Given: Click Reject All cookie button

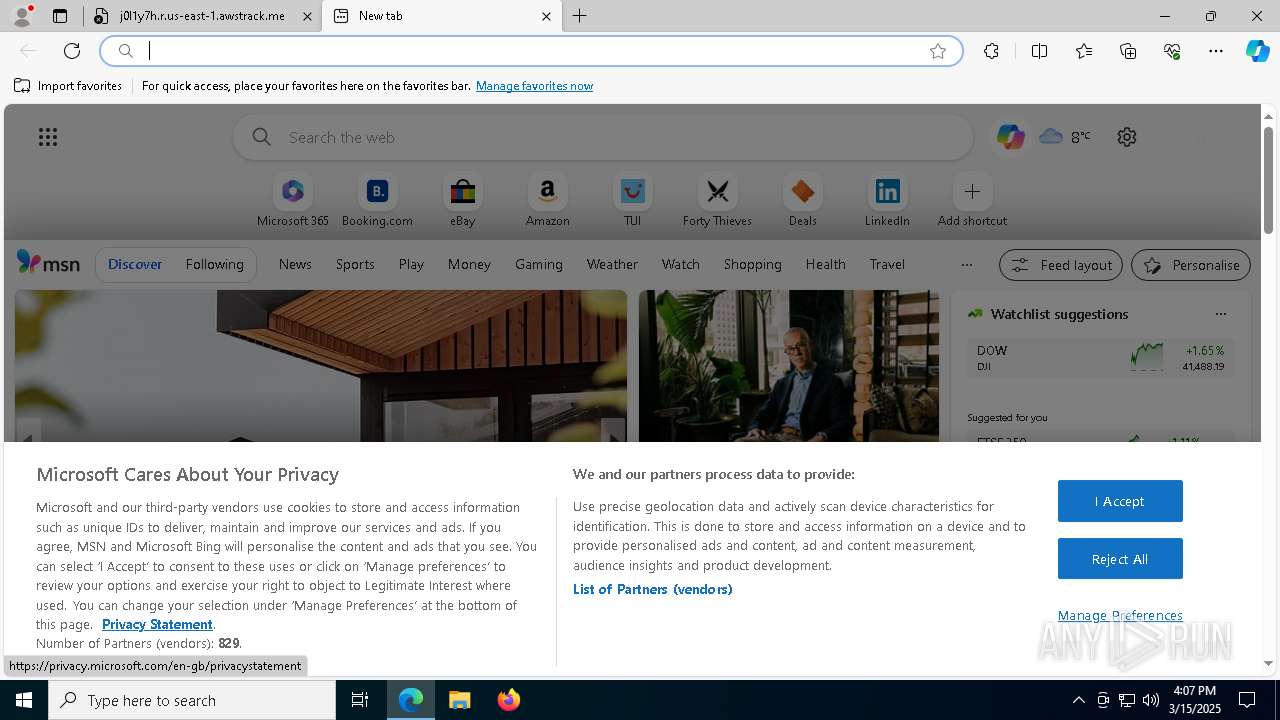Looking at the screenshot, I should click(x=1120, y=559).
